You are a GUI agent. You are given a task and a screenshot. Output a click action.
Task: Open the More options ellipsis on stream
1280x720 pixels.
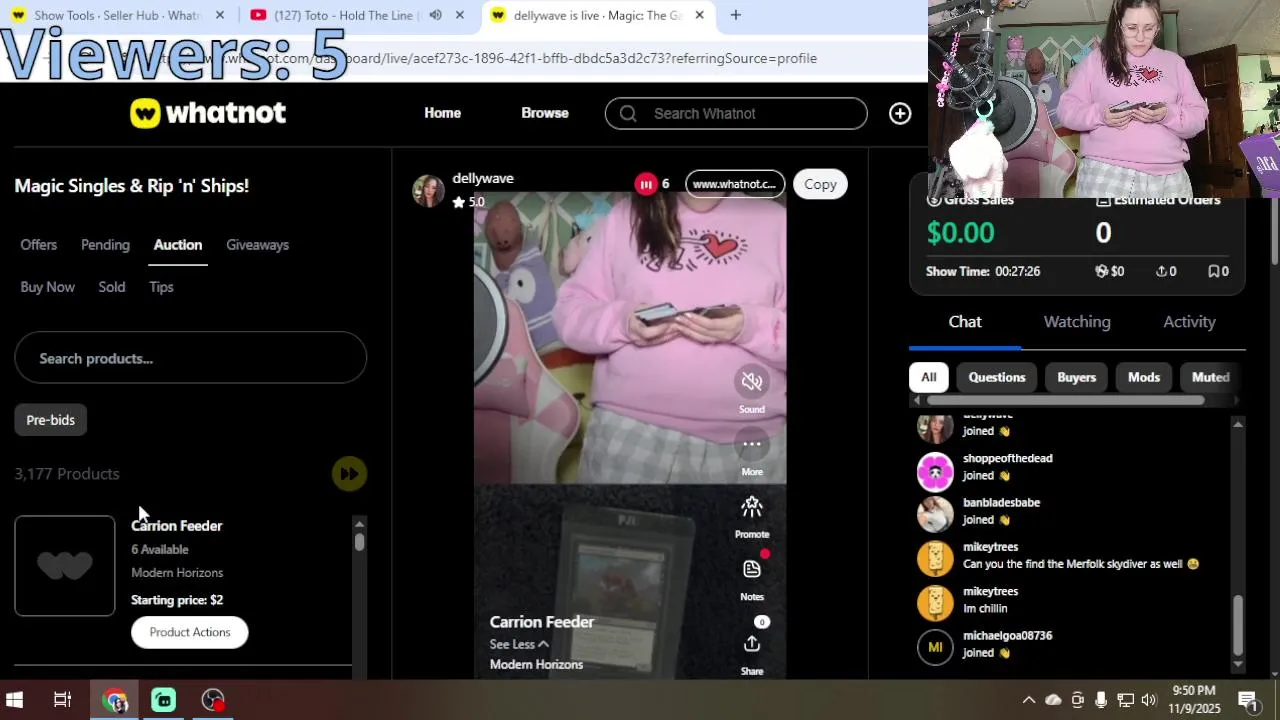coord(752,444)
